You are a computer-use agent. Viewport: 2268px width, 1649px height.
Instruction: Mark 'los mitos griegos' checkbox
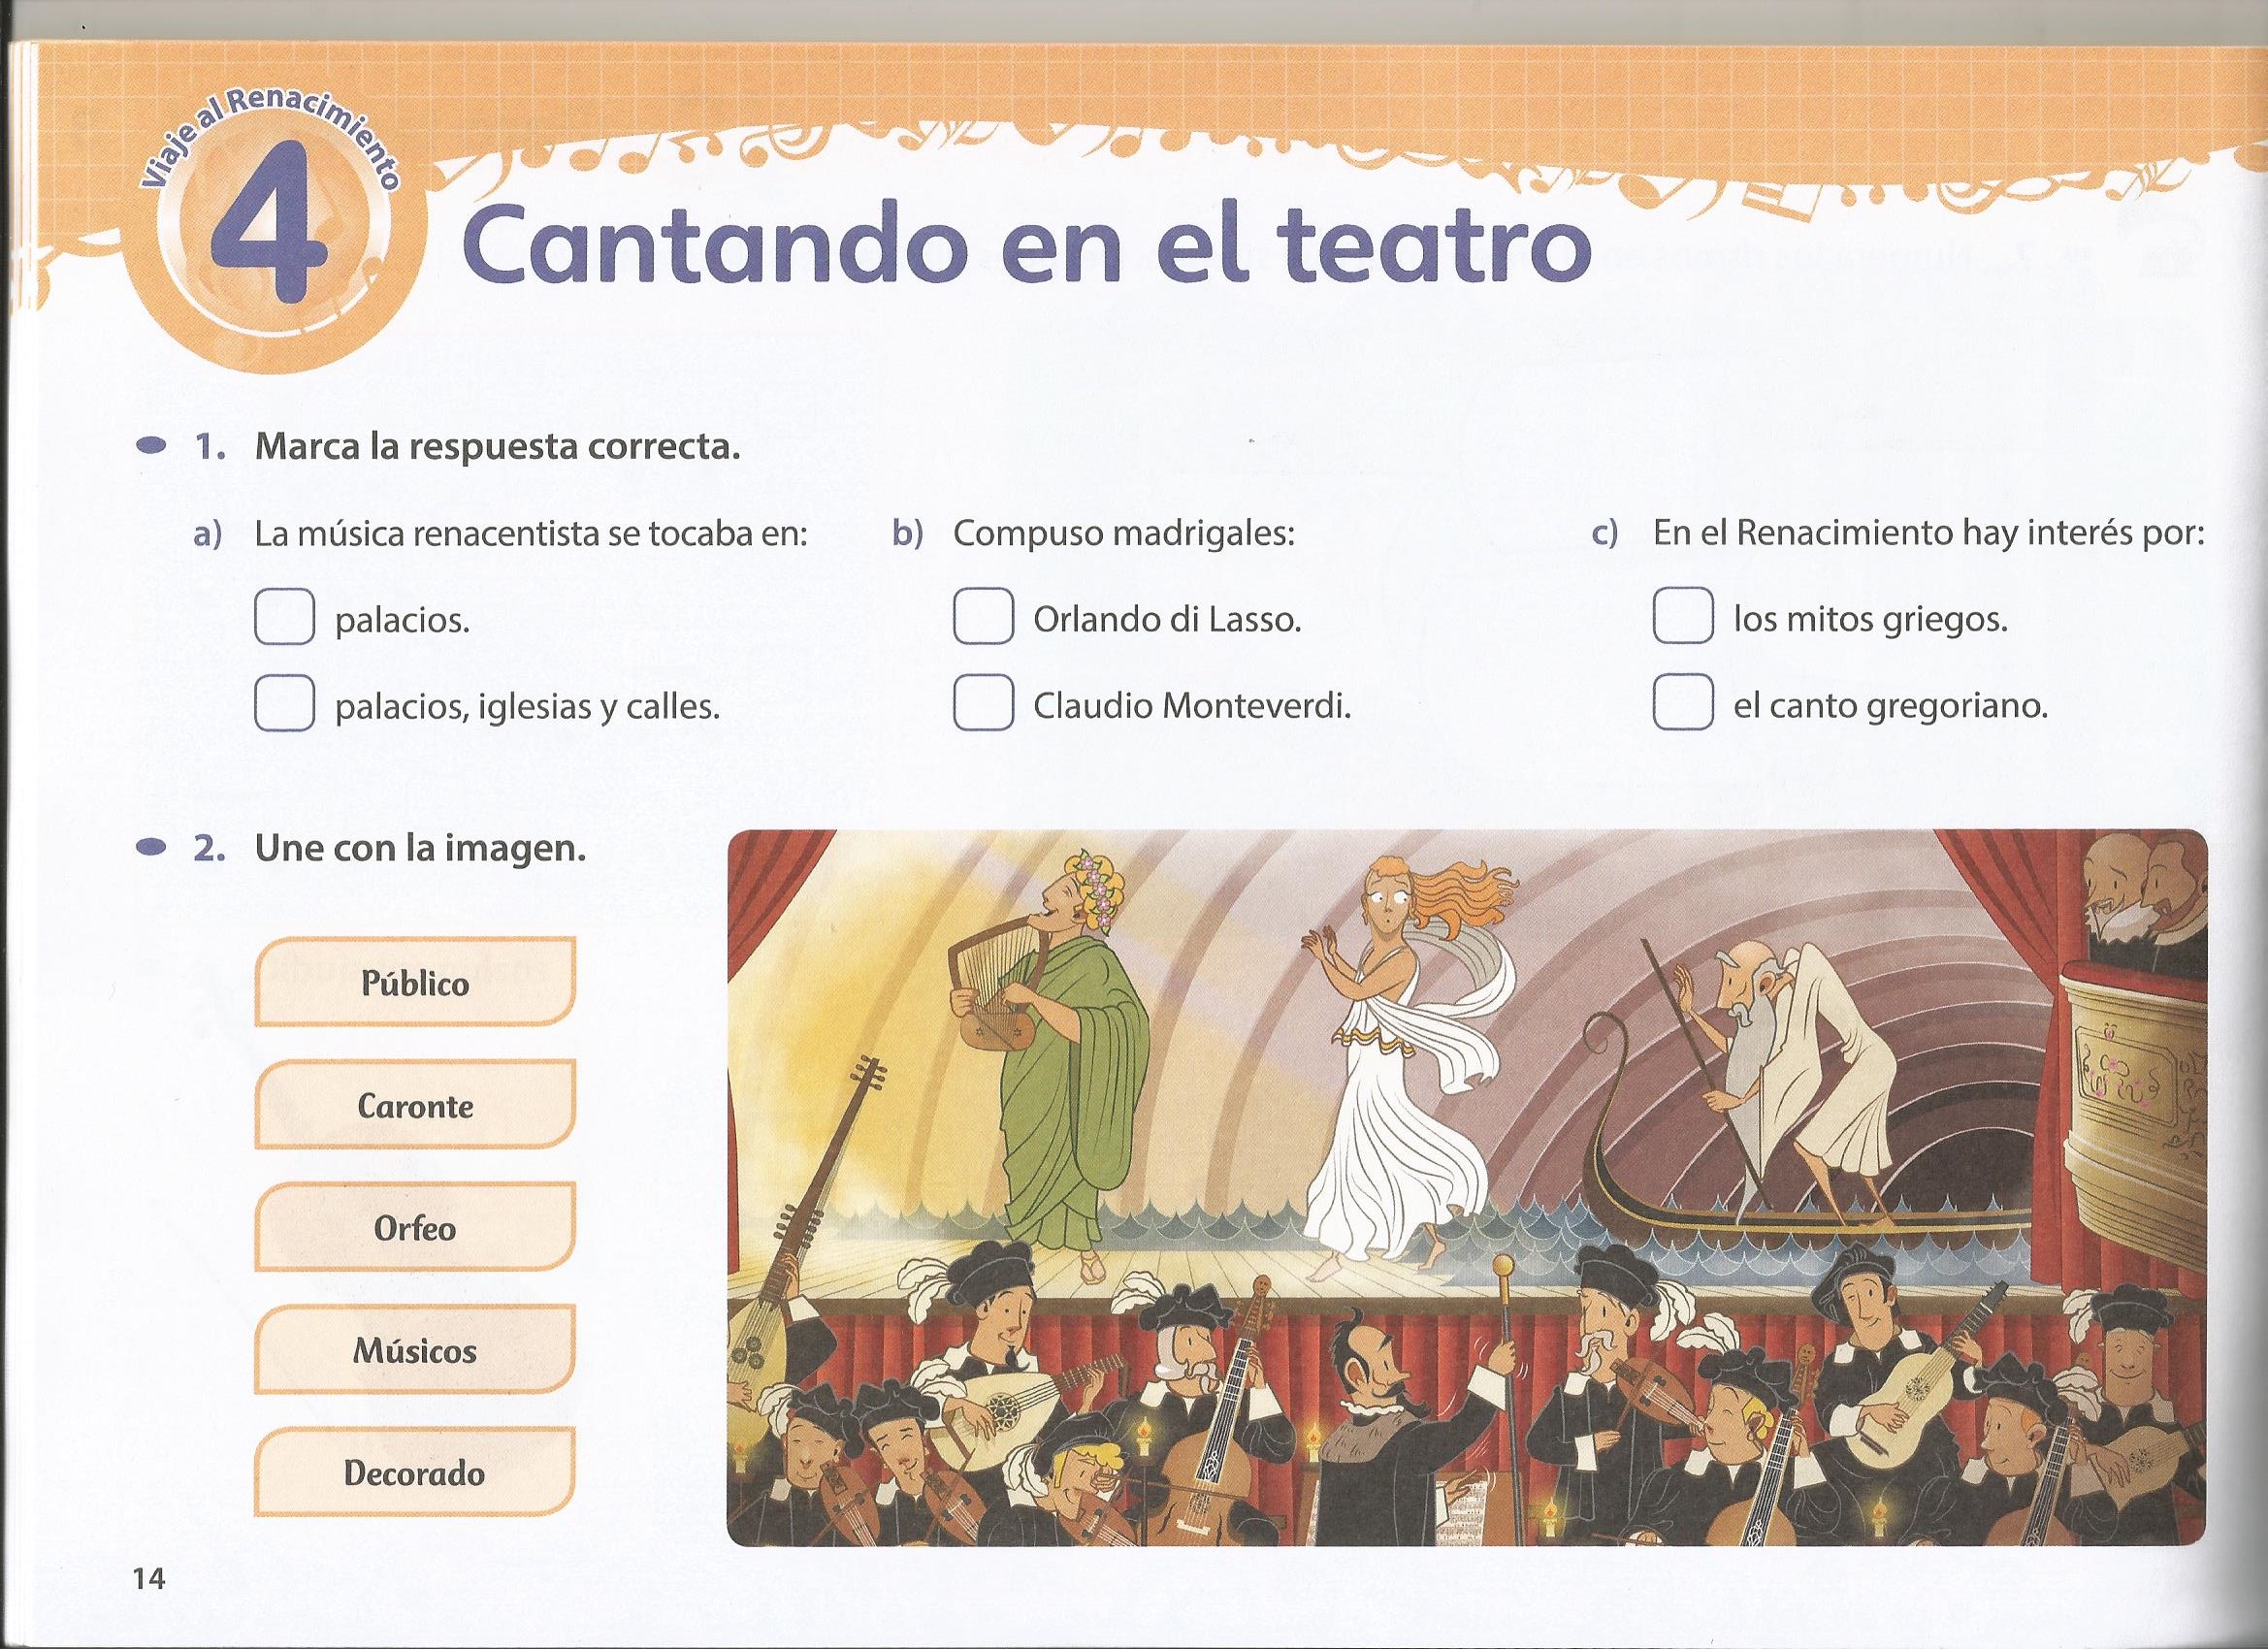pos(1683,616)
